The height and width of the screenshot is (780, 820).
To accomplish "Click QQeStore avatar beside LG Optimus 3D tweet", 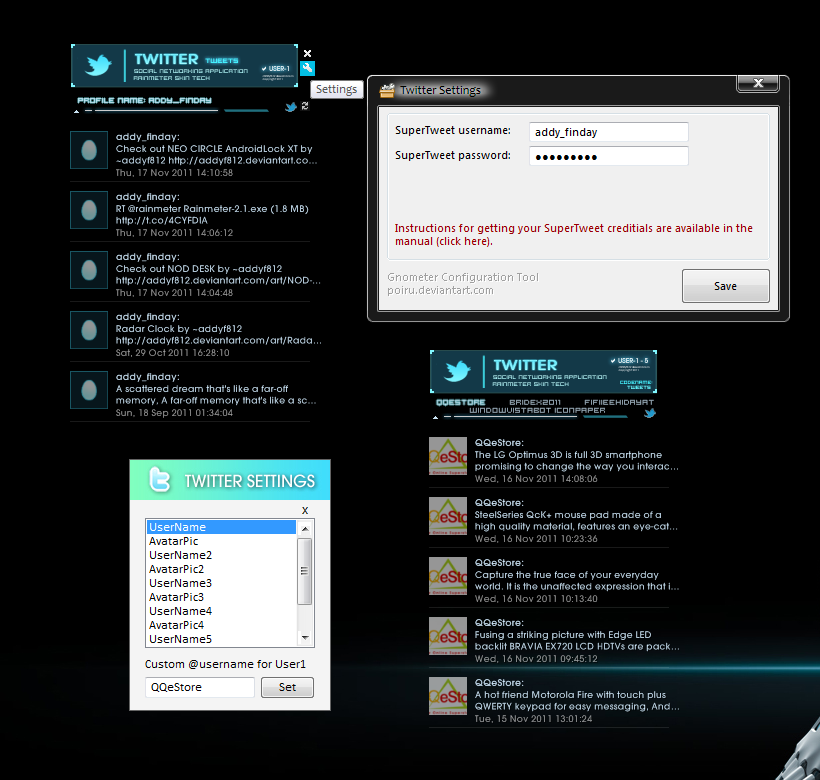I will pos(448,456).
